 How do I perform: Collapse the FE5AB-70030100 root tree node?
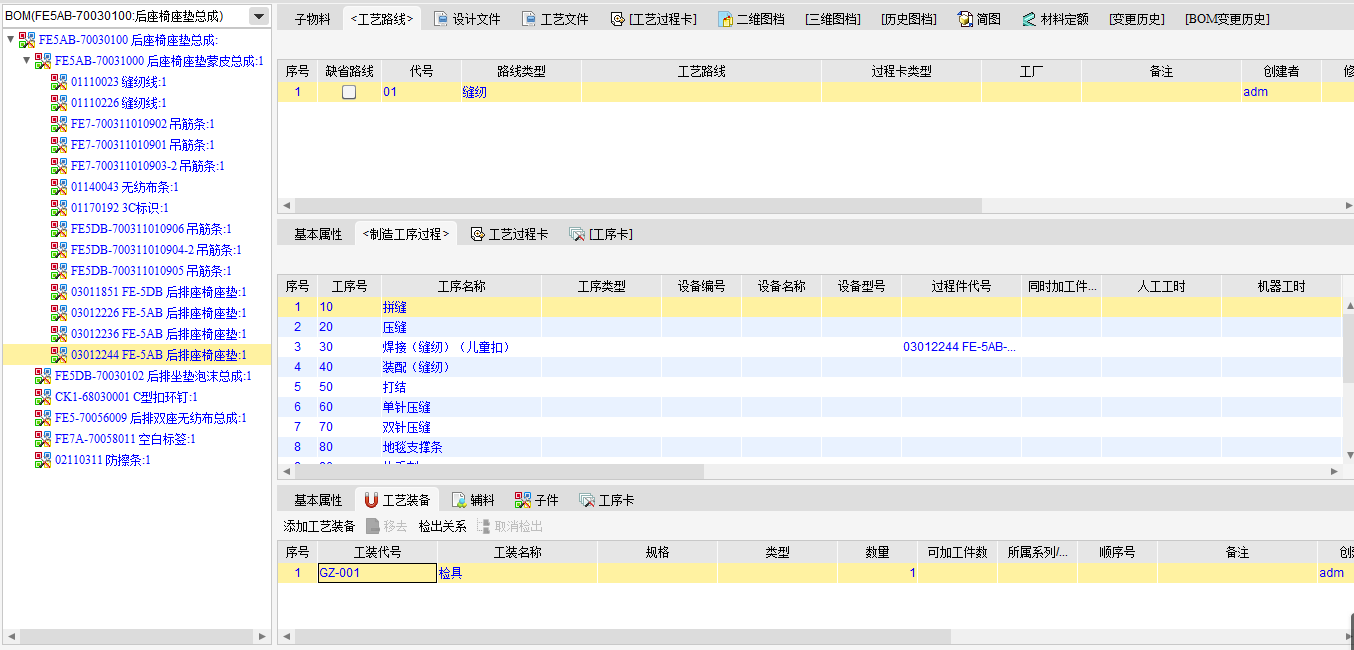[x=10, y=40]
